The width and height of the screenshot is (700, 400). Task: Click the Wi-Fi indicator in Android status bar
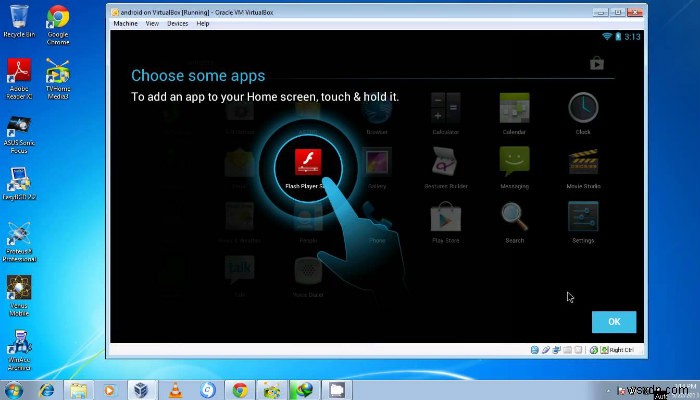607,37
